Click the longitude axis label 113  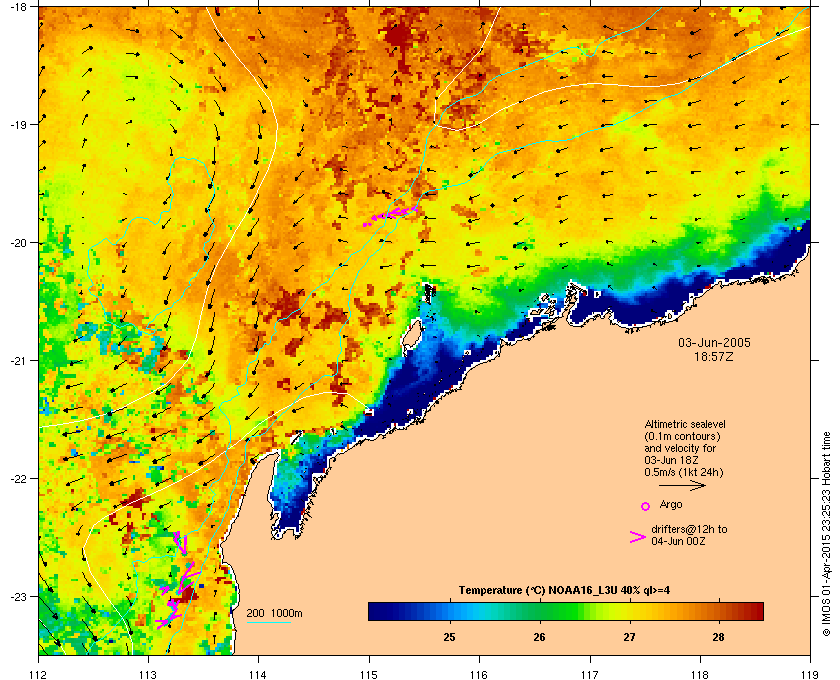click(148, 675)
